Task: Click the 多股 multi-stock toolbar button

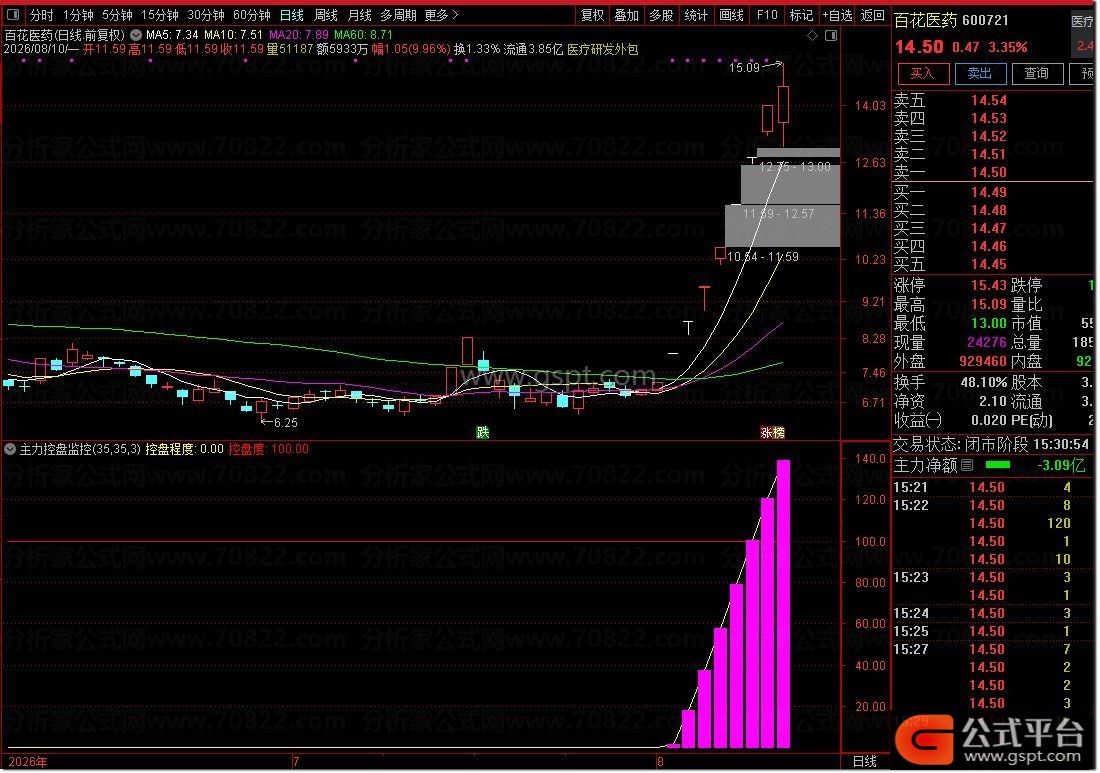Action: coord(661,15)
